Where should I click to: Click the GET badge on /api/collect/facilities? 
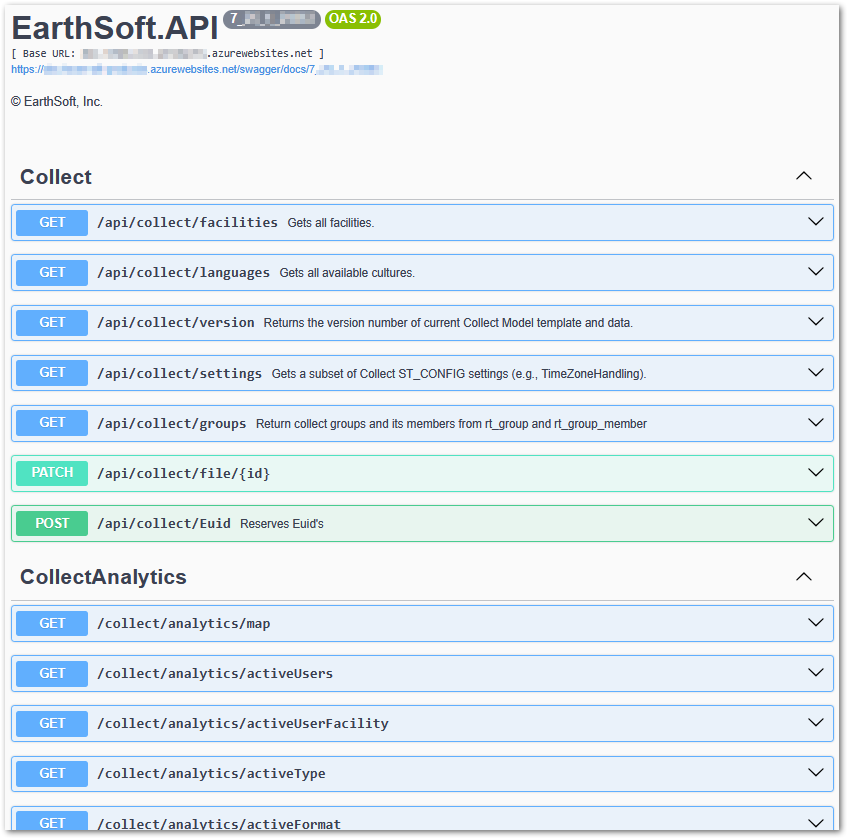tap(51, 222)
